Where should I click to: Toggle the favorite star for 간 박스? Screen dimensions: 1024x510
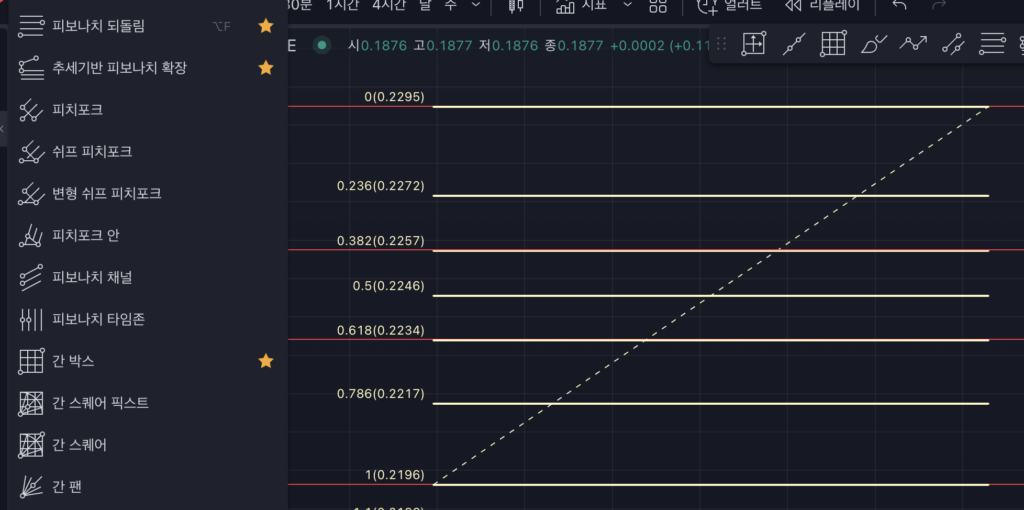(266, 360)
